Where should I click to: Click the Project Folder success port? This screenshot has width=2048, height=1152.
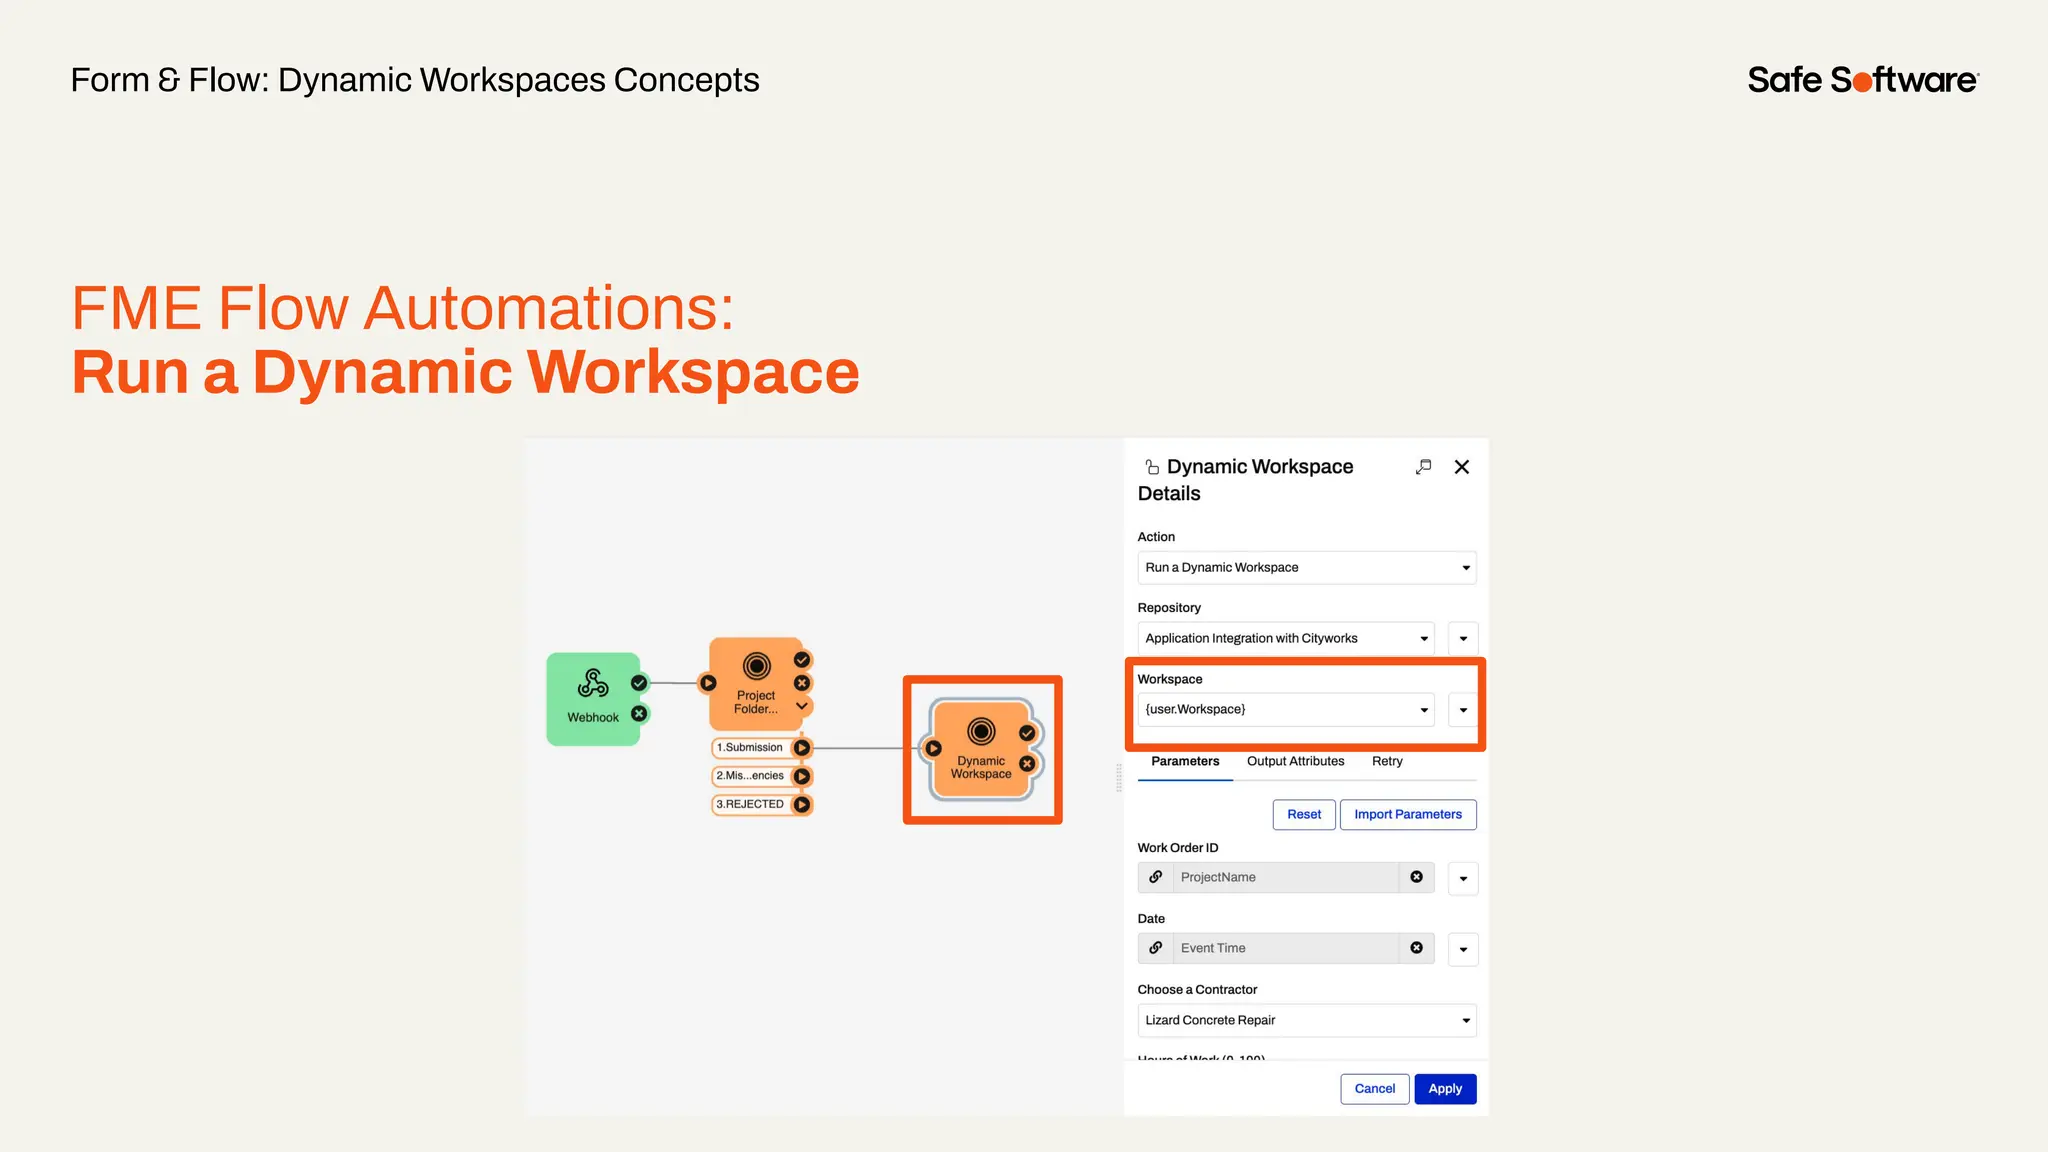pos(802,660)
